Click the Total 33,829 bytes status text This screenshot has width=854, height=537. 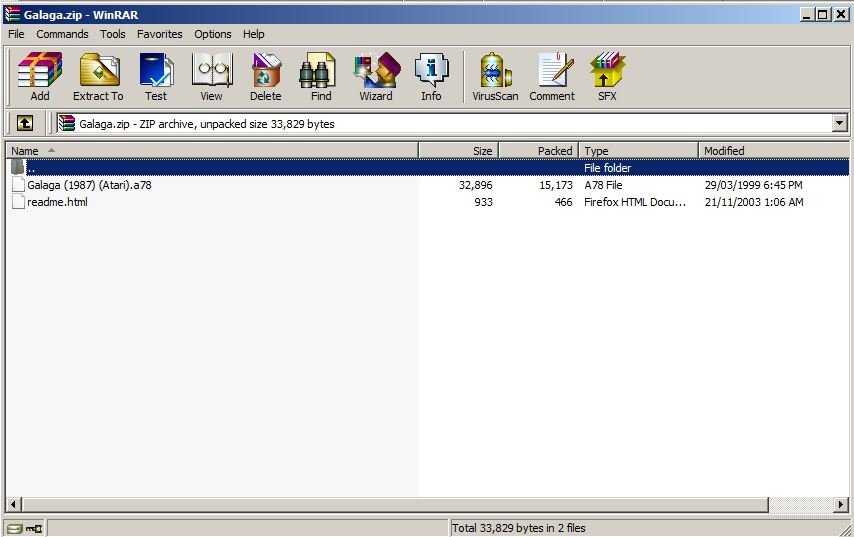tap(518, 528)
